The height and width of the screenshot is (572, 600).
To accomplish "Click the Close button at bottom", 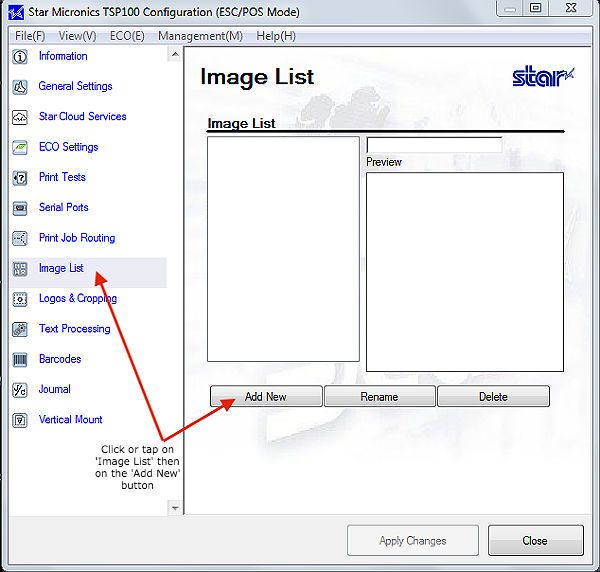I will (x=536, y=541).
